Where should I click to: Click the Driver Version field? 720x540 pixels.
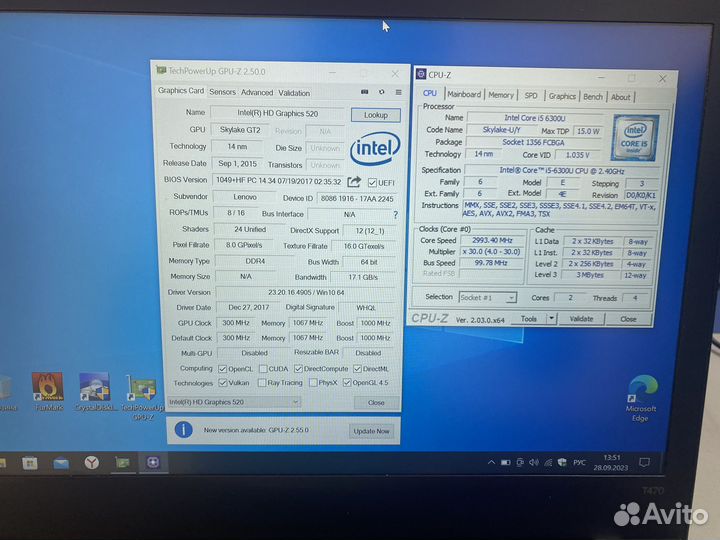306,292
